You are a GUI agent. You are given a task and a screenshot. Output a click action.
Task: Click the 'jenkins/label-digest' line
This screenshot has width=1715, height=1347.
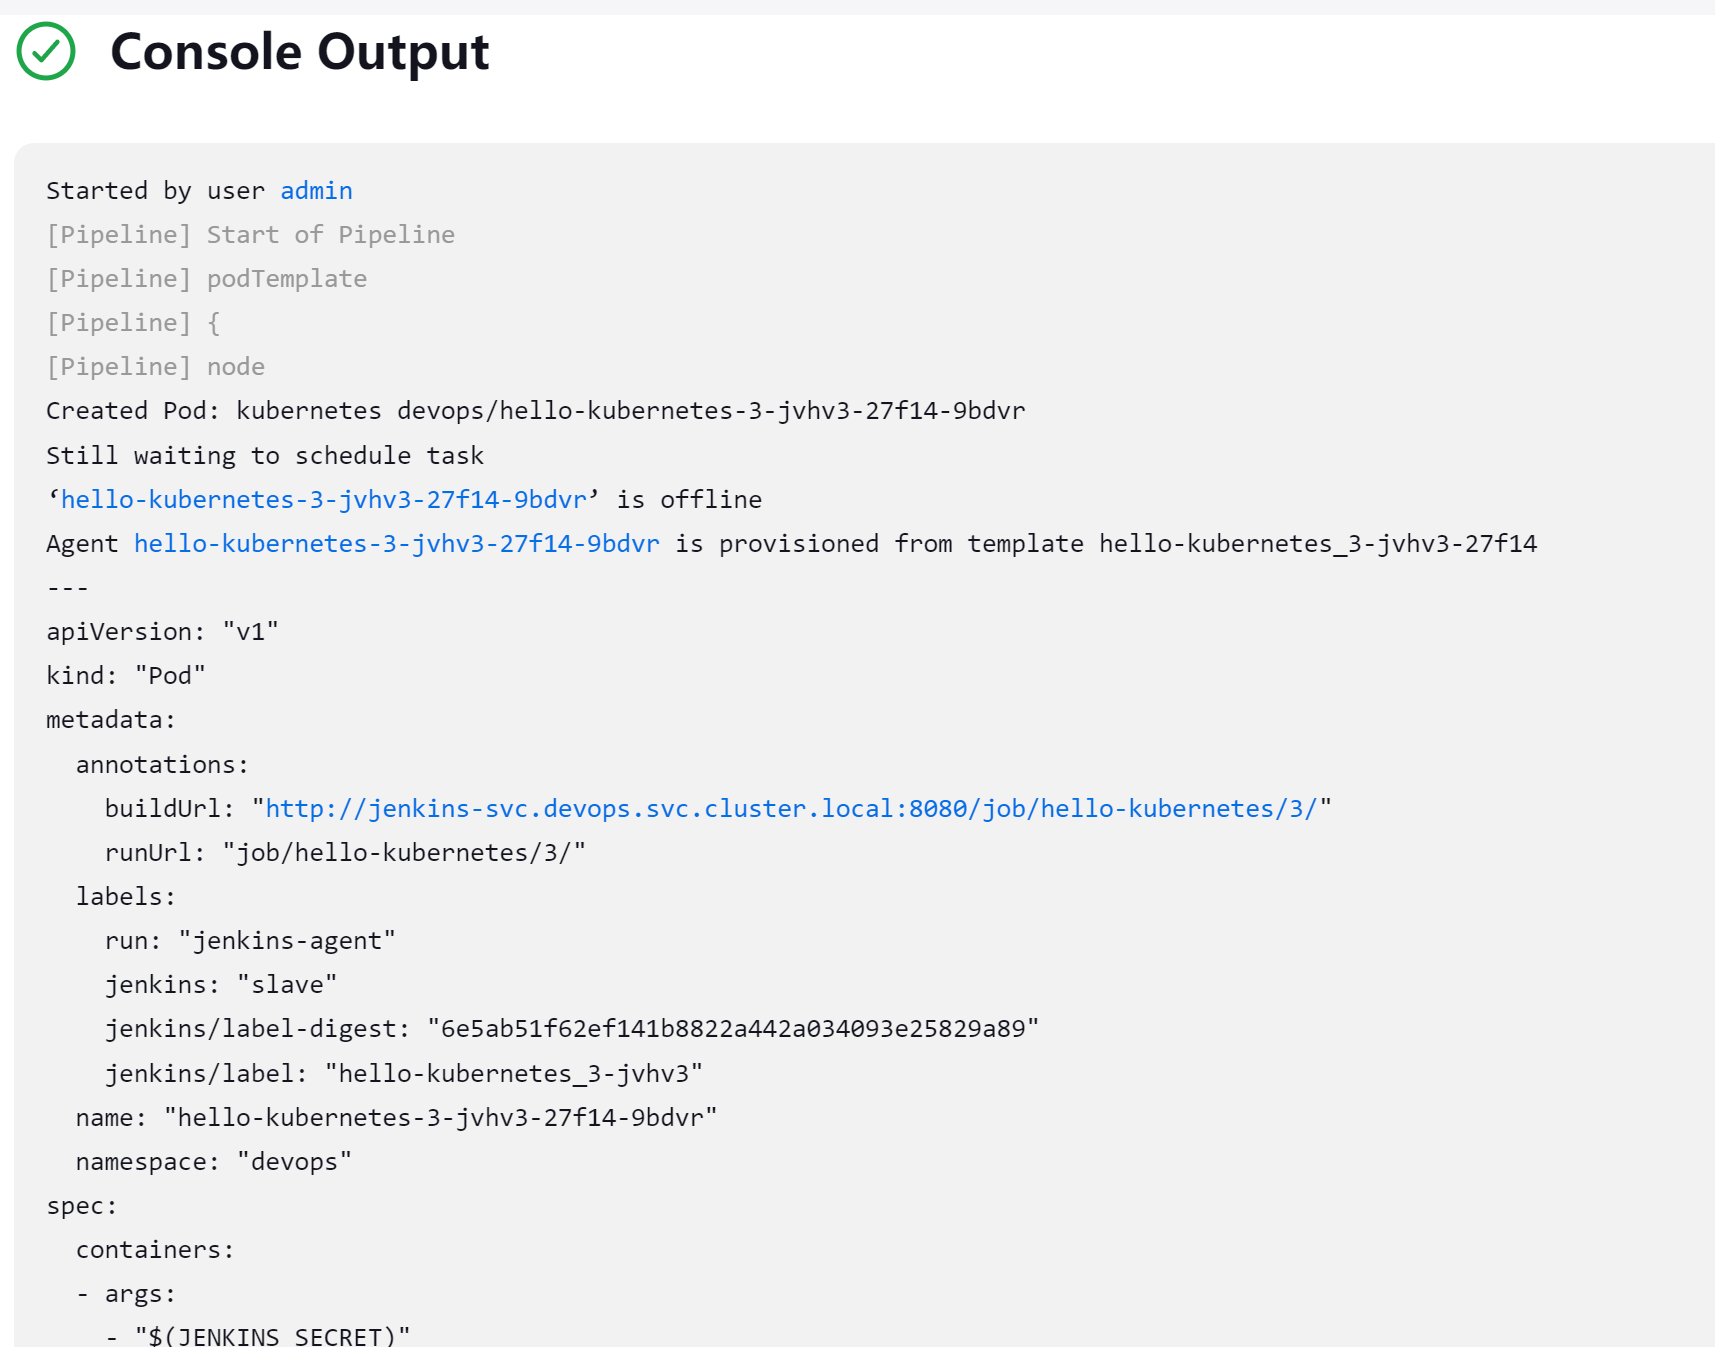[x=572, y=1029]
